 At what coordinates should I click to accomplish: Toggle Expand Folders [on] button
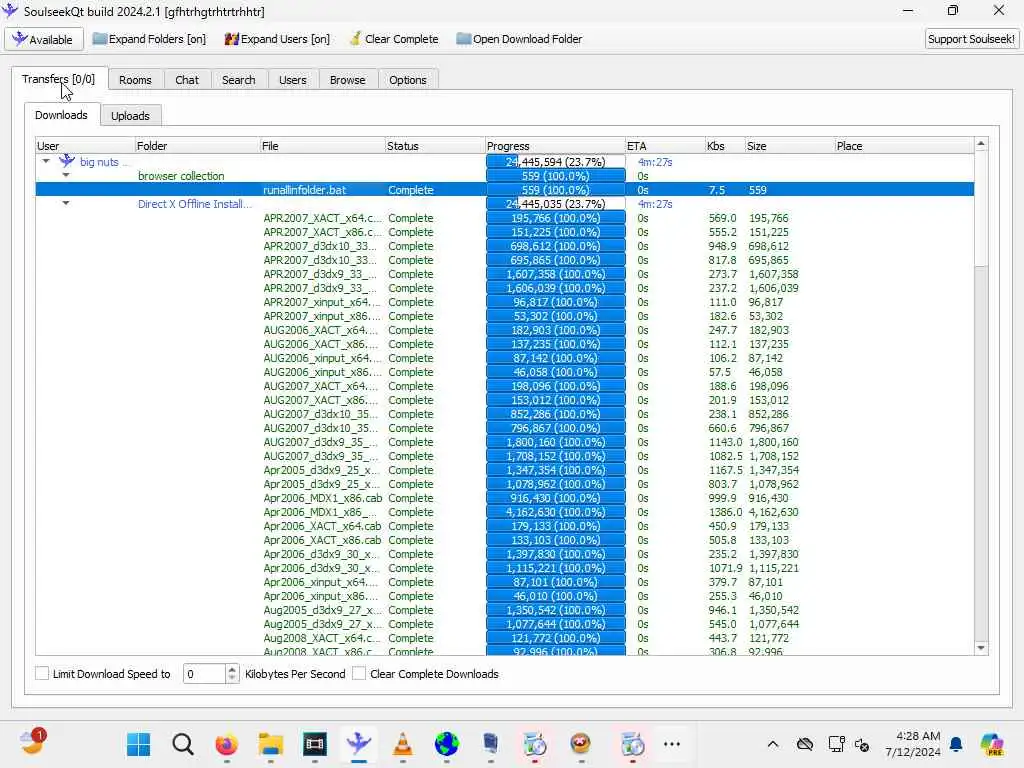(x=149, y=39)
